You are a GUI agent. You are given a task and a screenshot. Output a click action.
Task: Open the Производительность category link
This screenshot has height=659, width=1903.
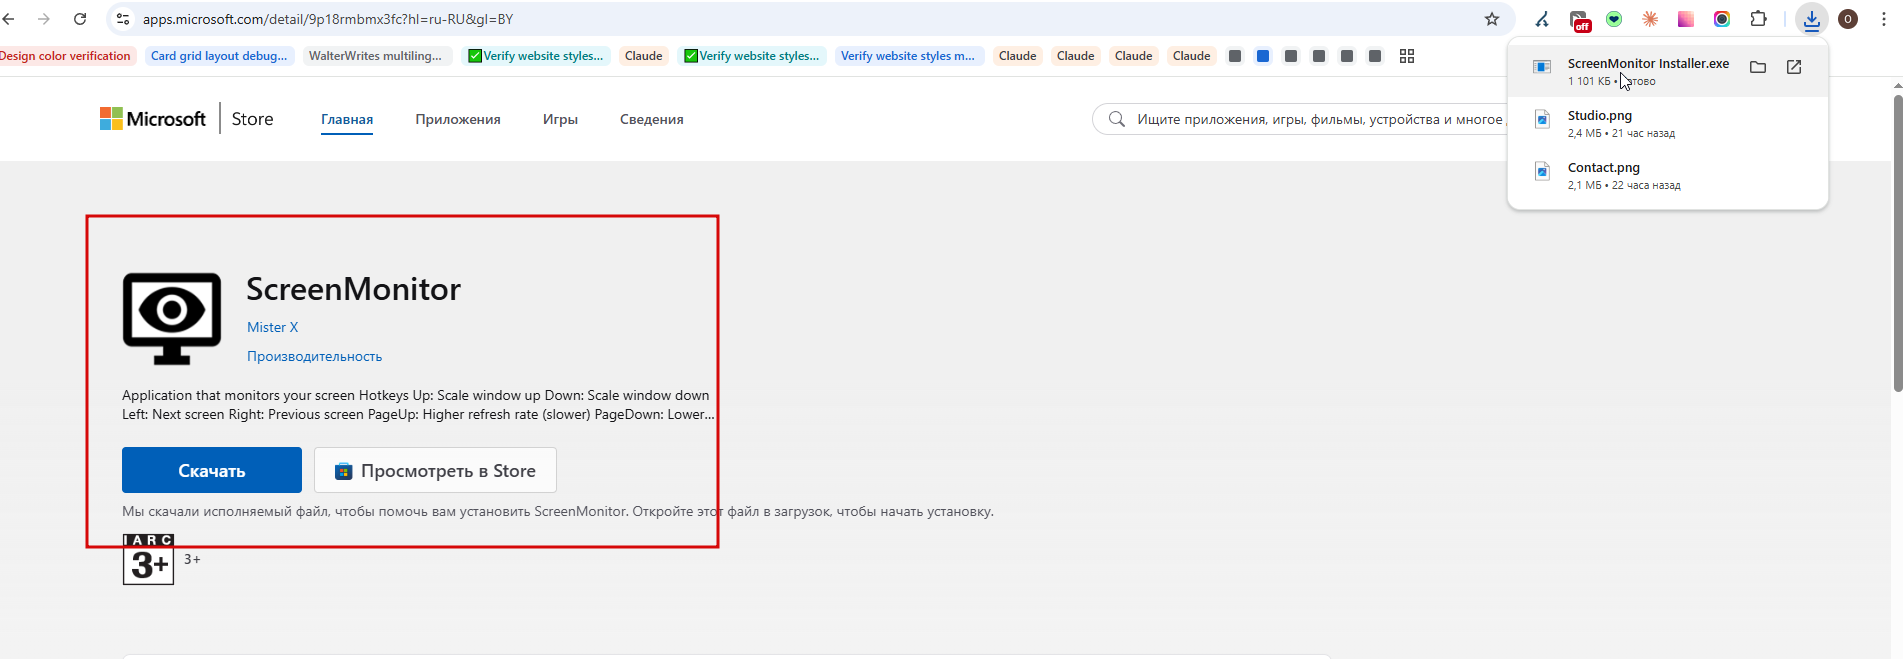(x=314, y=356)
